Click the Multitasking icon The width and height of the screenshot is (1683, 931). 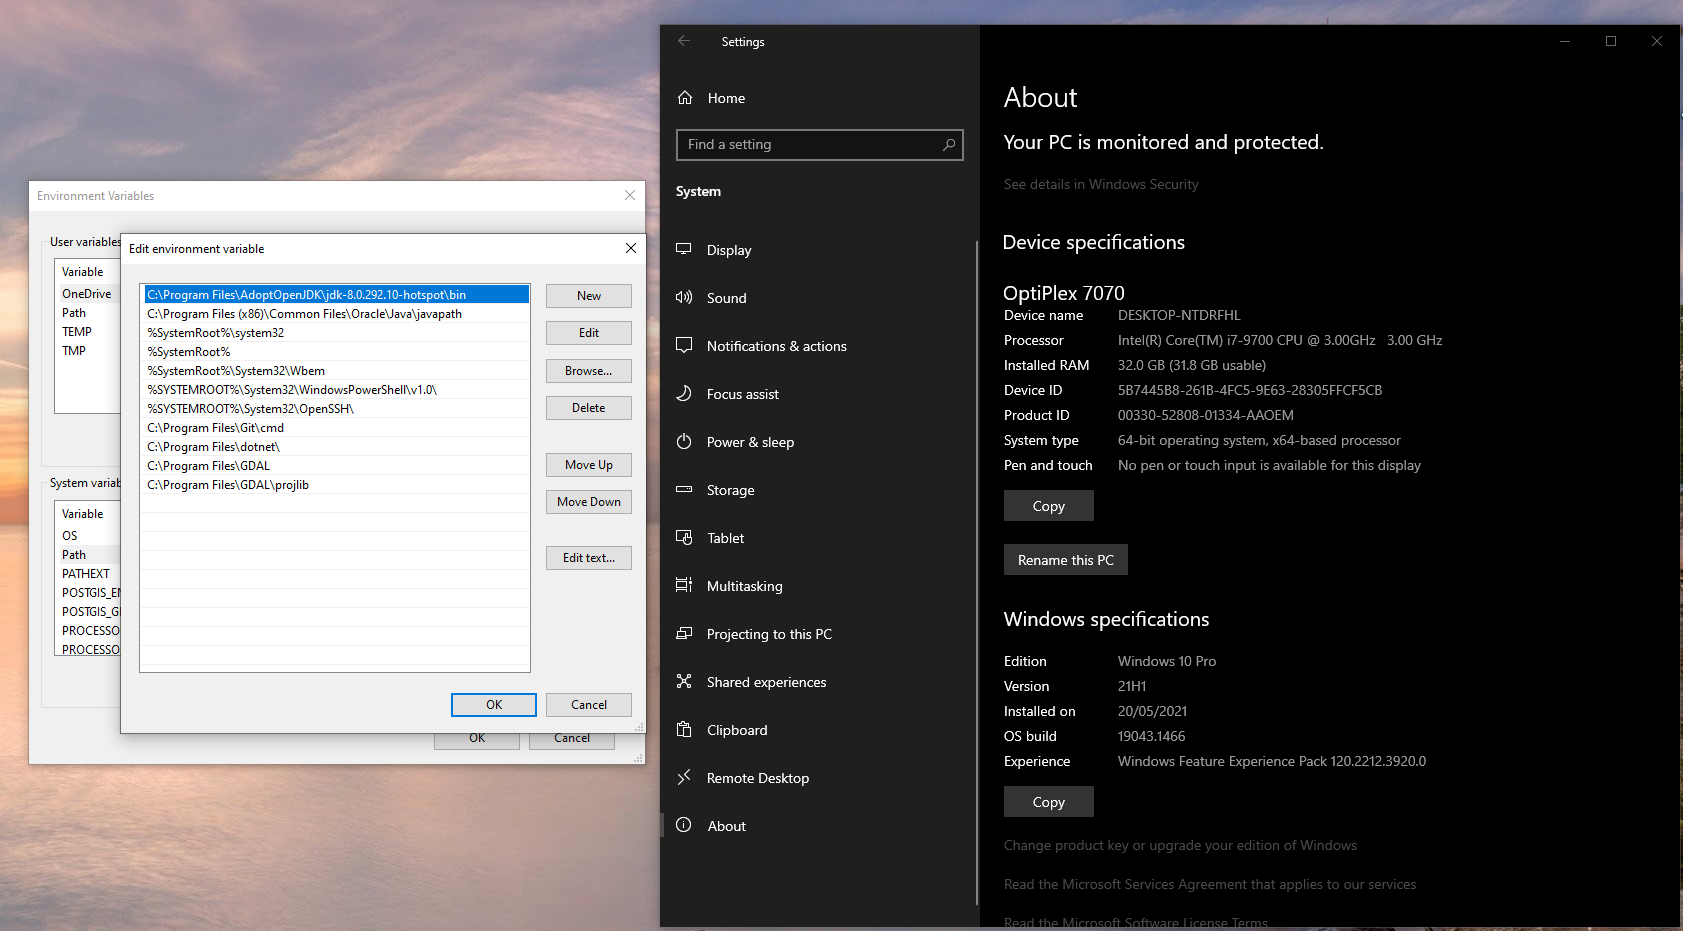pyautogui.click(x=684, y=585)
